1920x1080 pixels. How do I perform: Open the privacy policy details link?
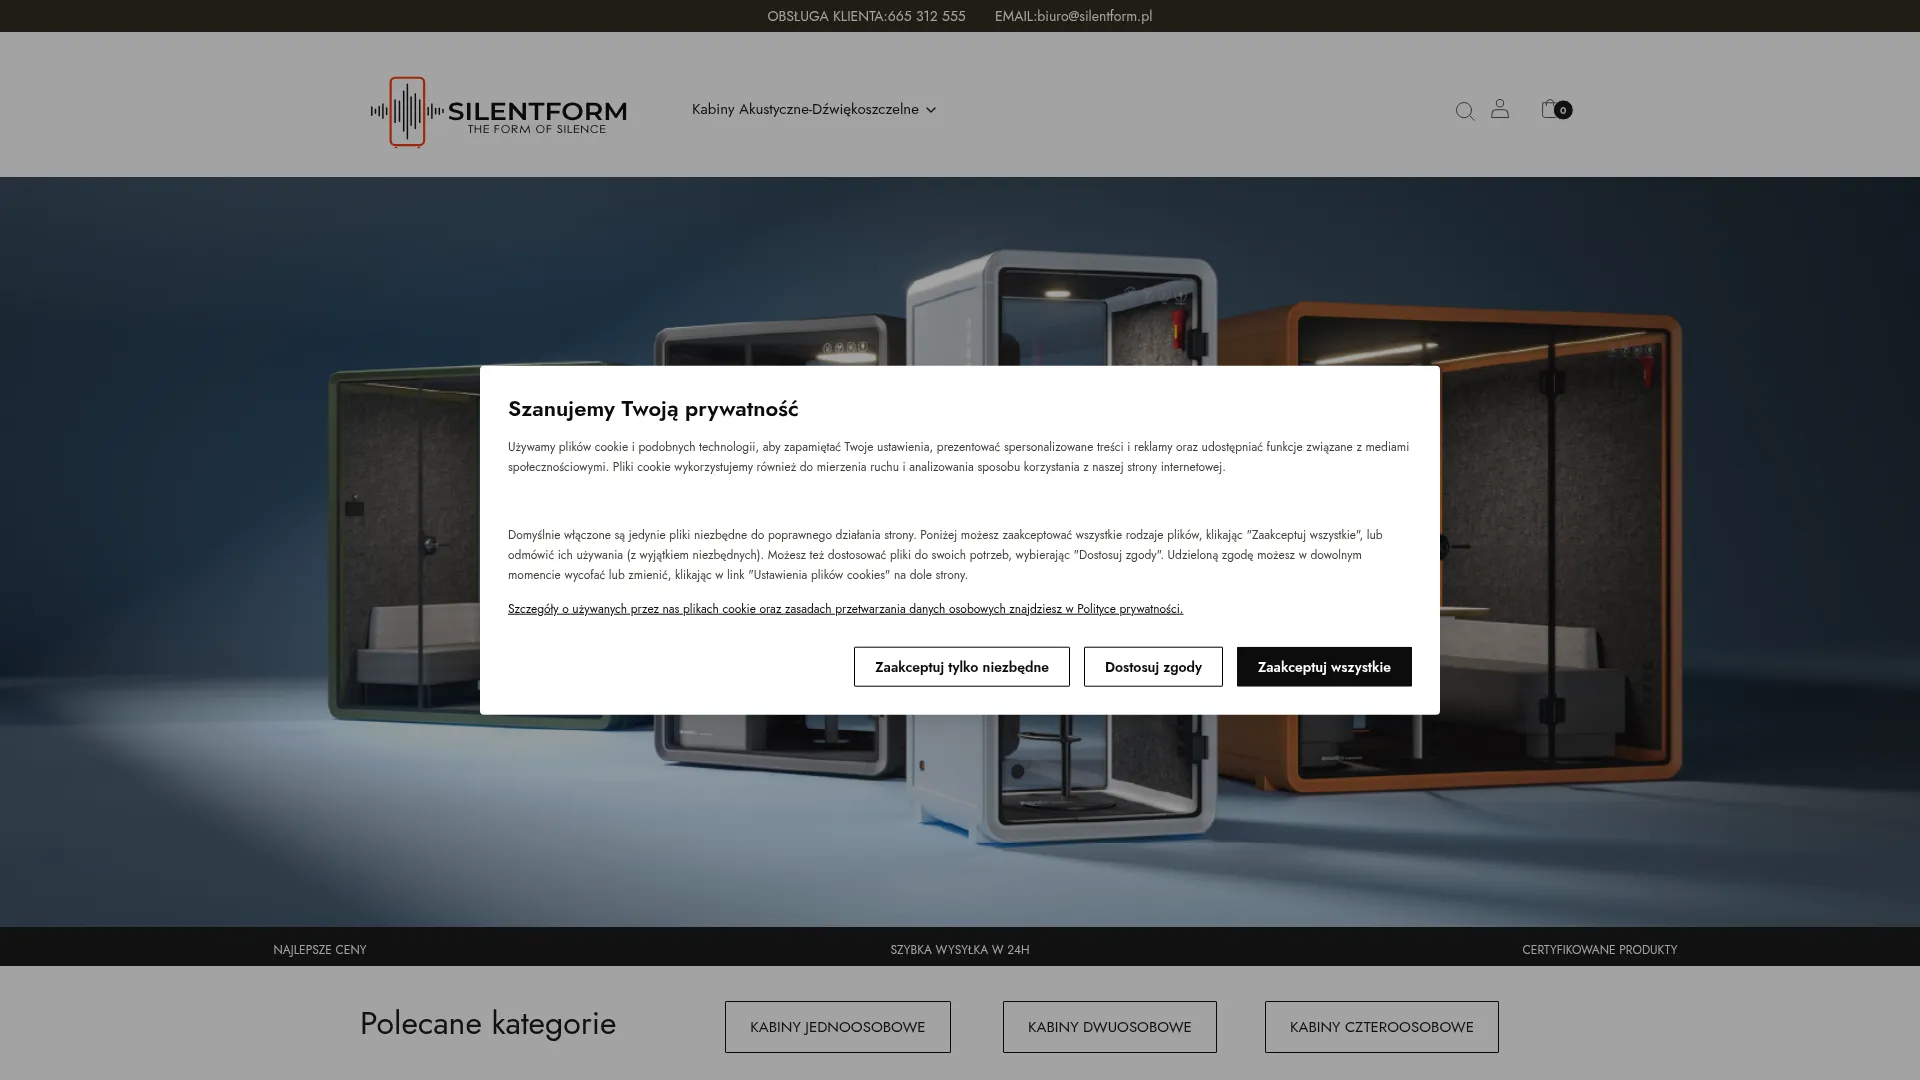click(845, 608)
